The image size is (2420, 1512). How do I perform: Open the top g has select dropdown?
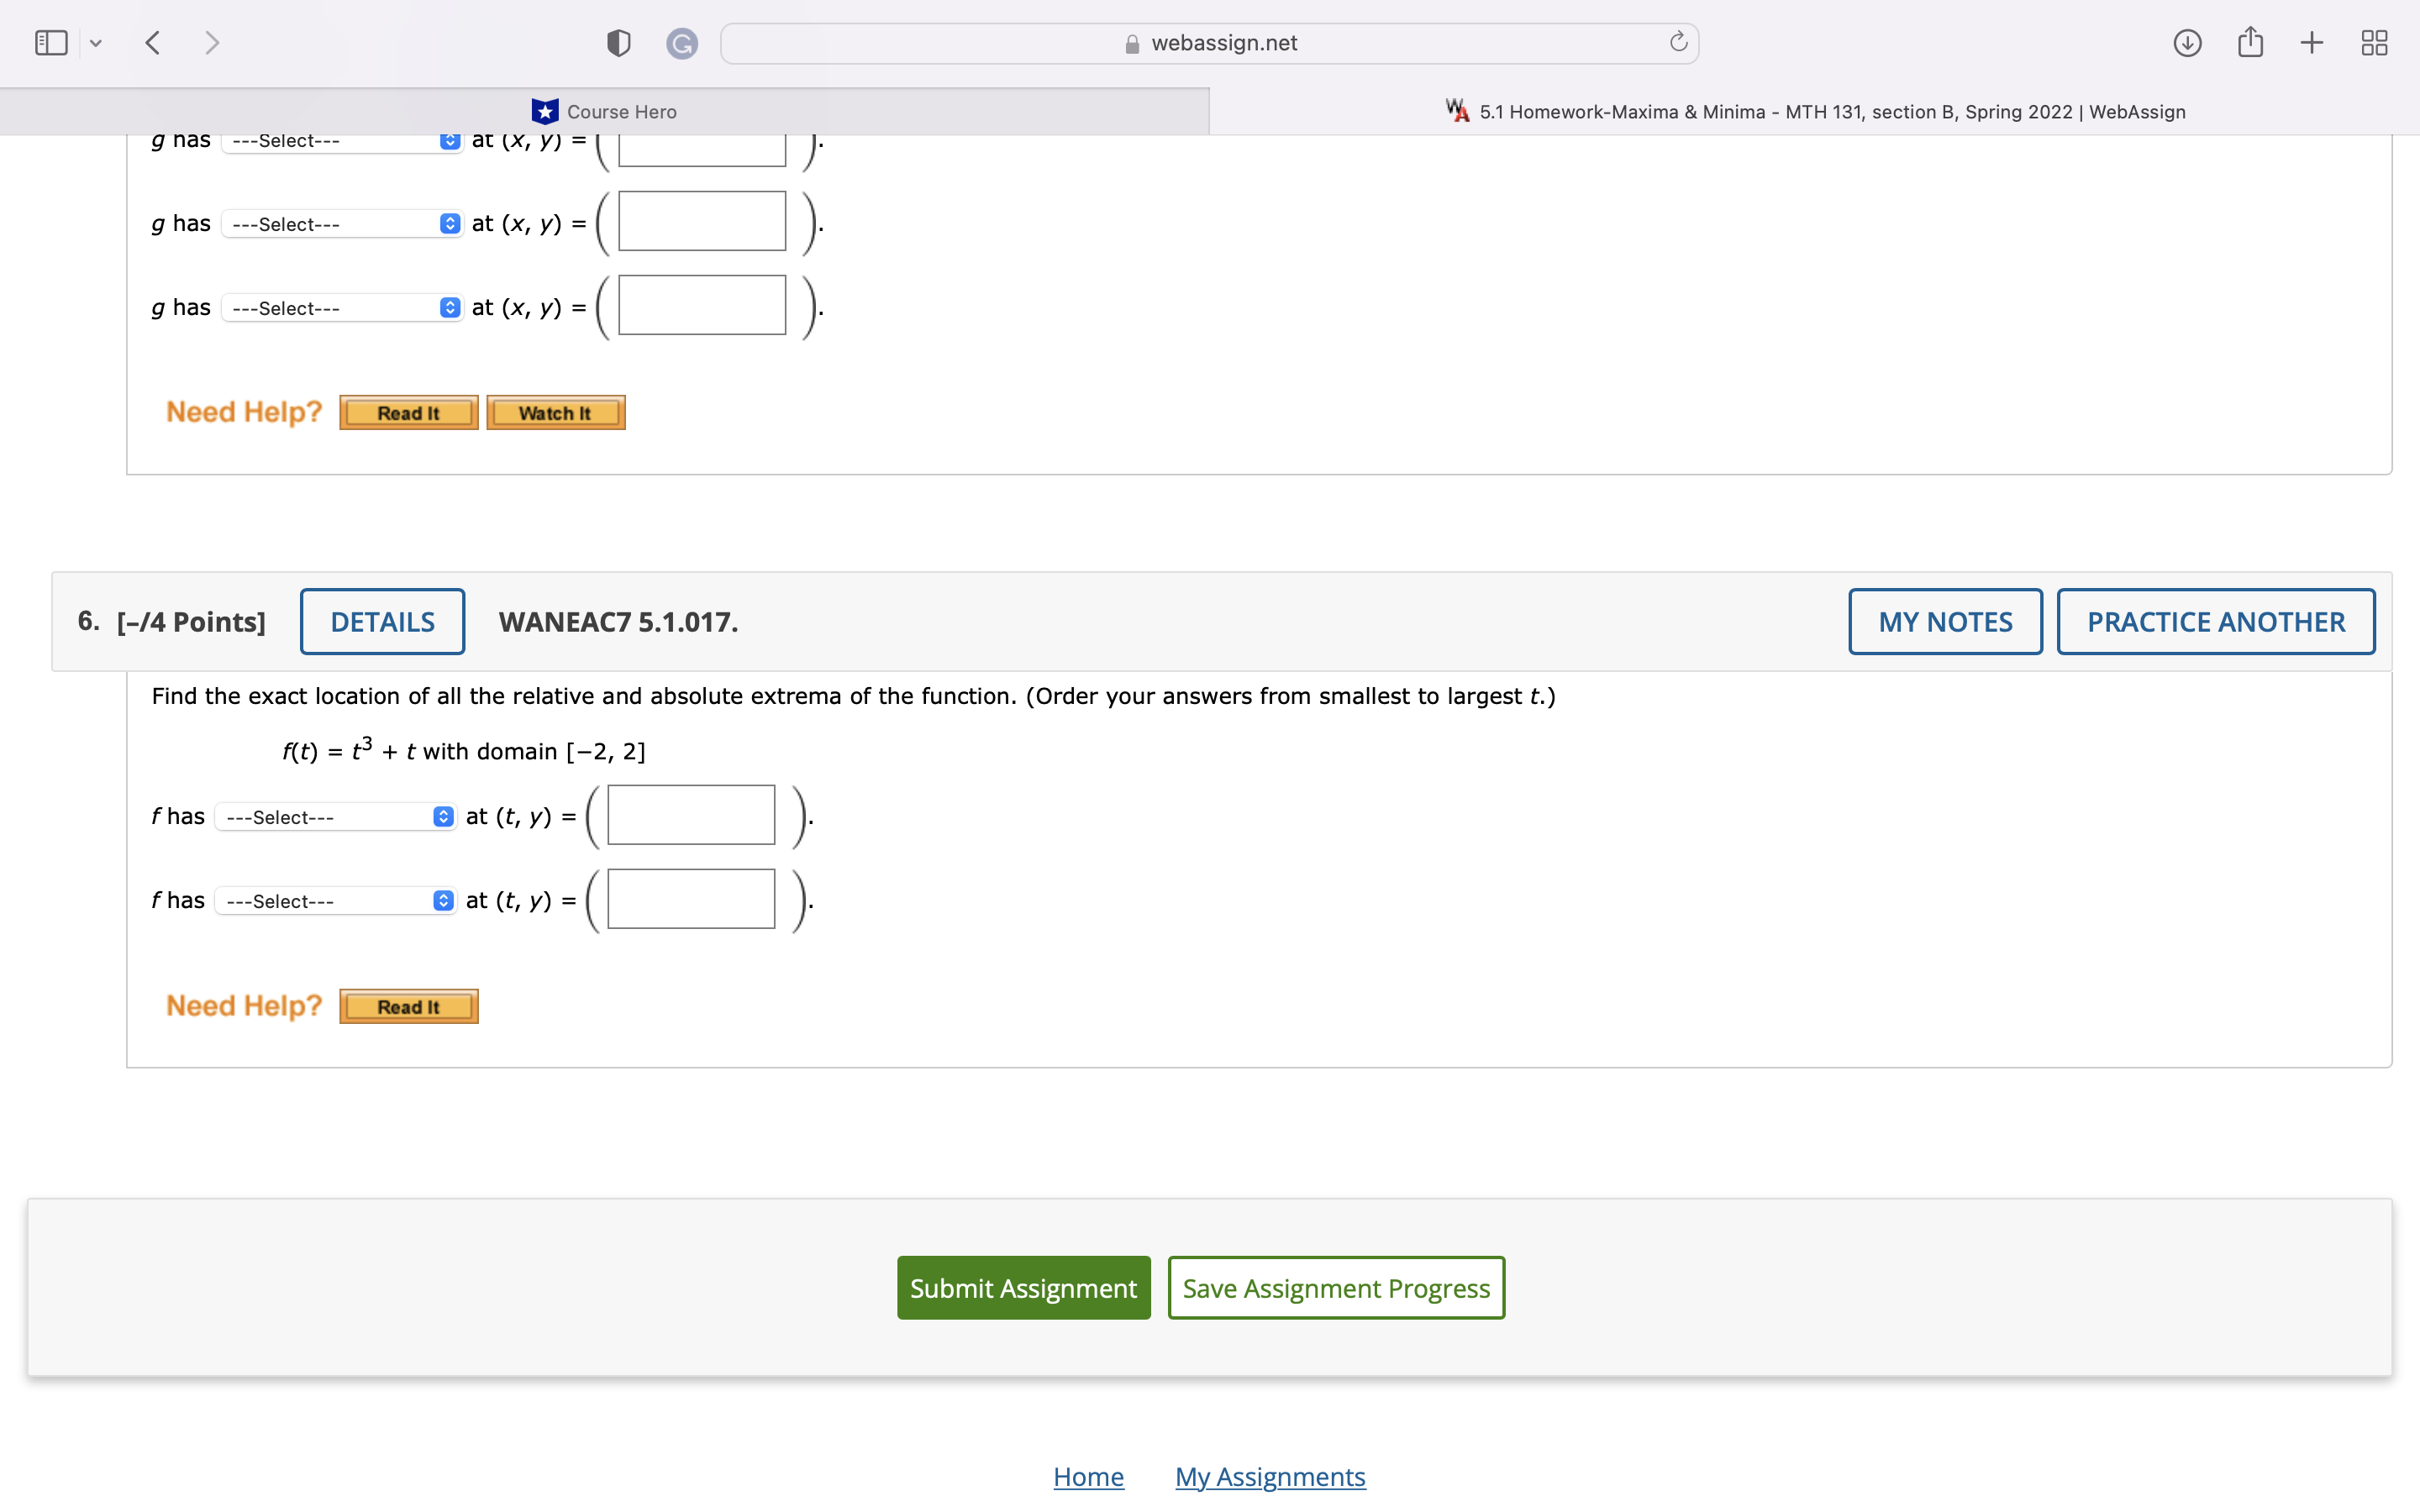click(x=341, y=141)
